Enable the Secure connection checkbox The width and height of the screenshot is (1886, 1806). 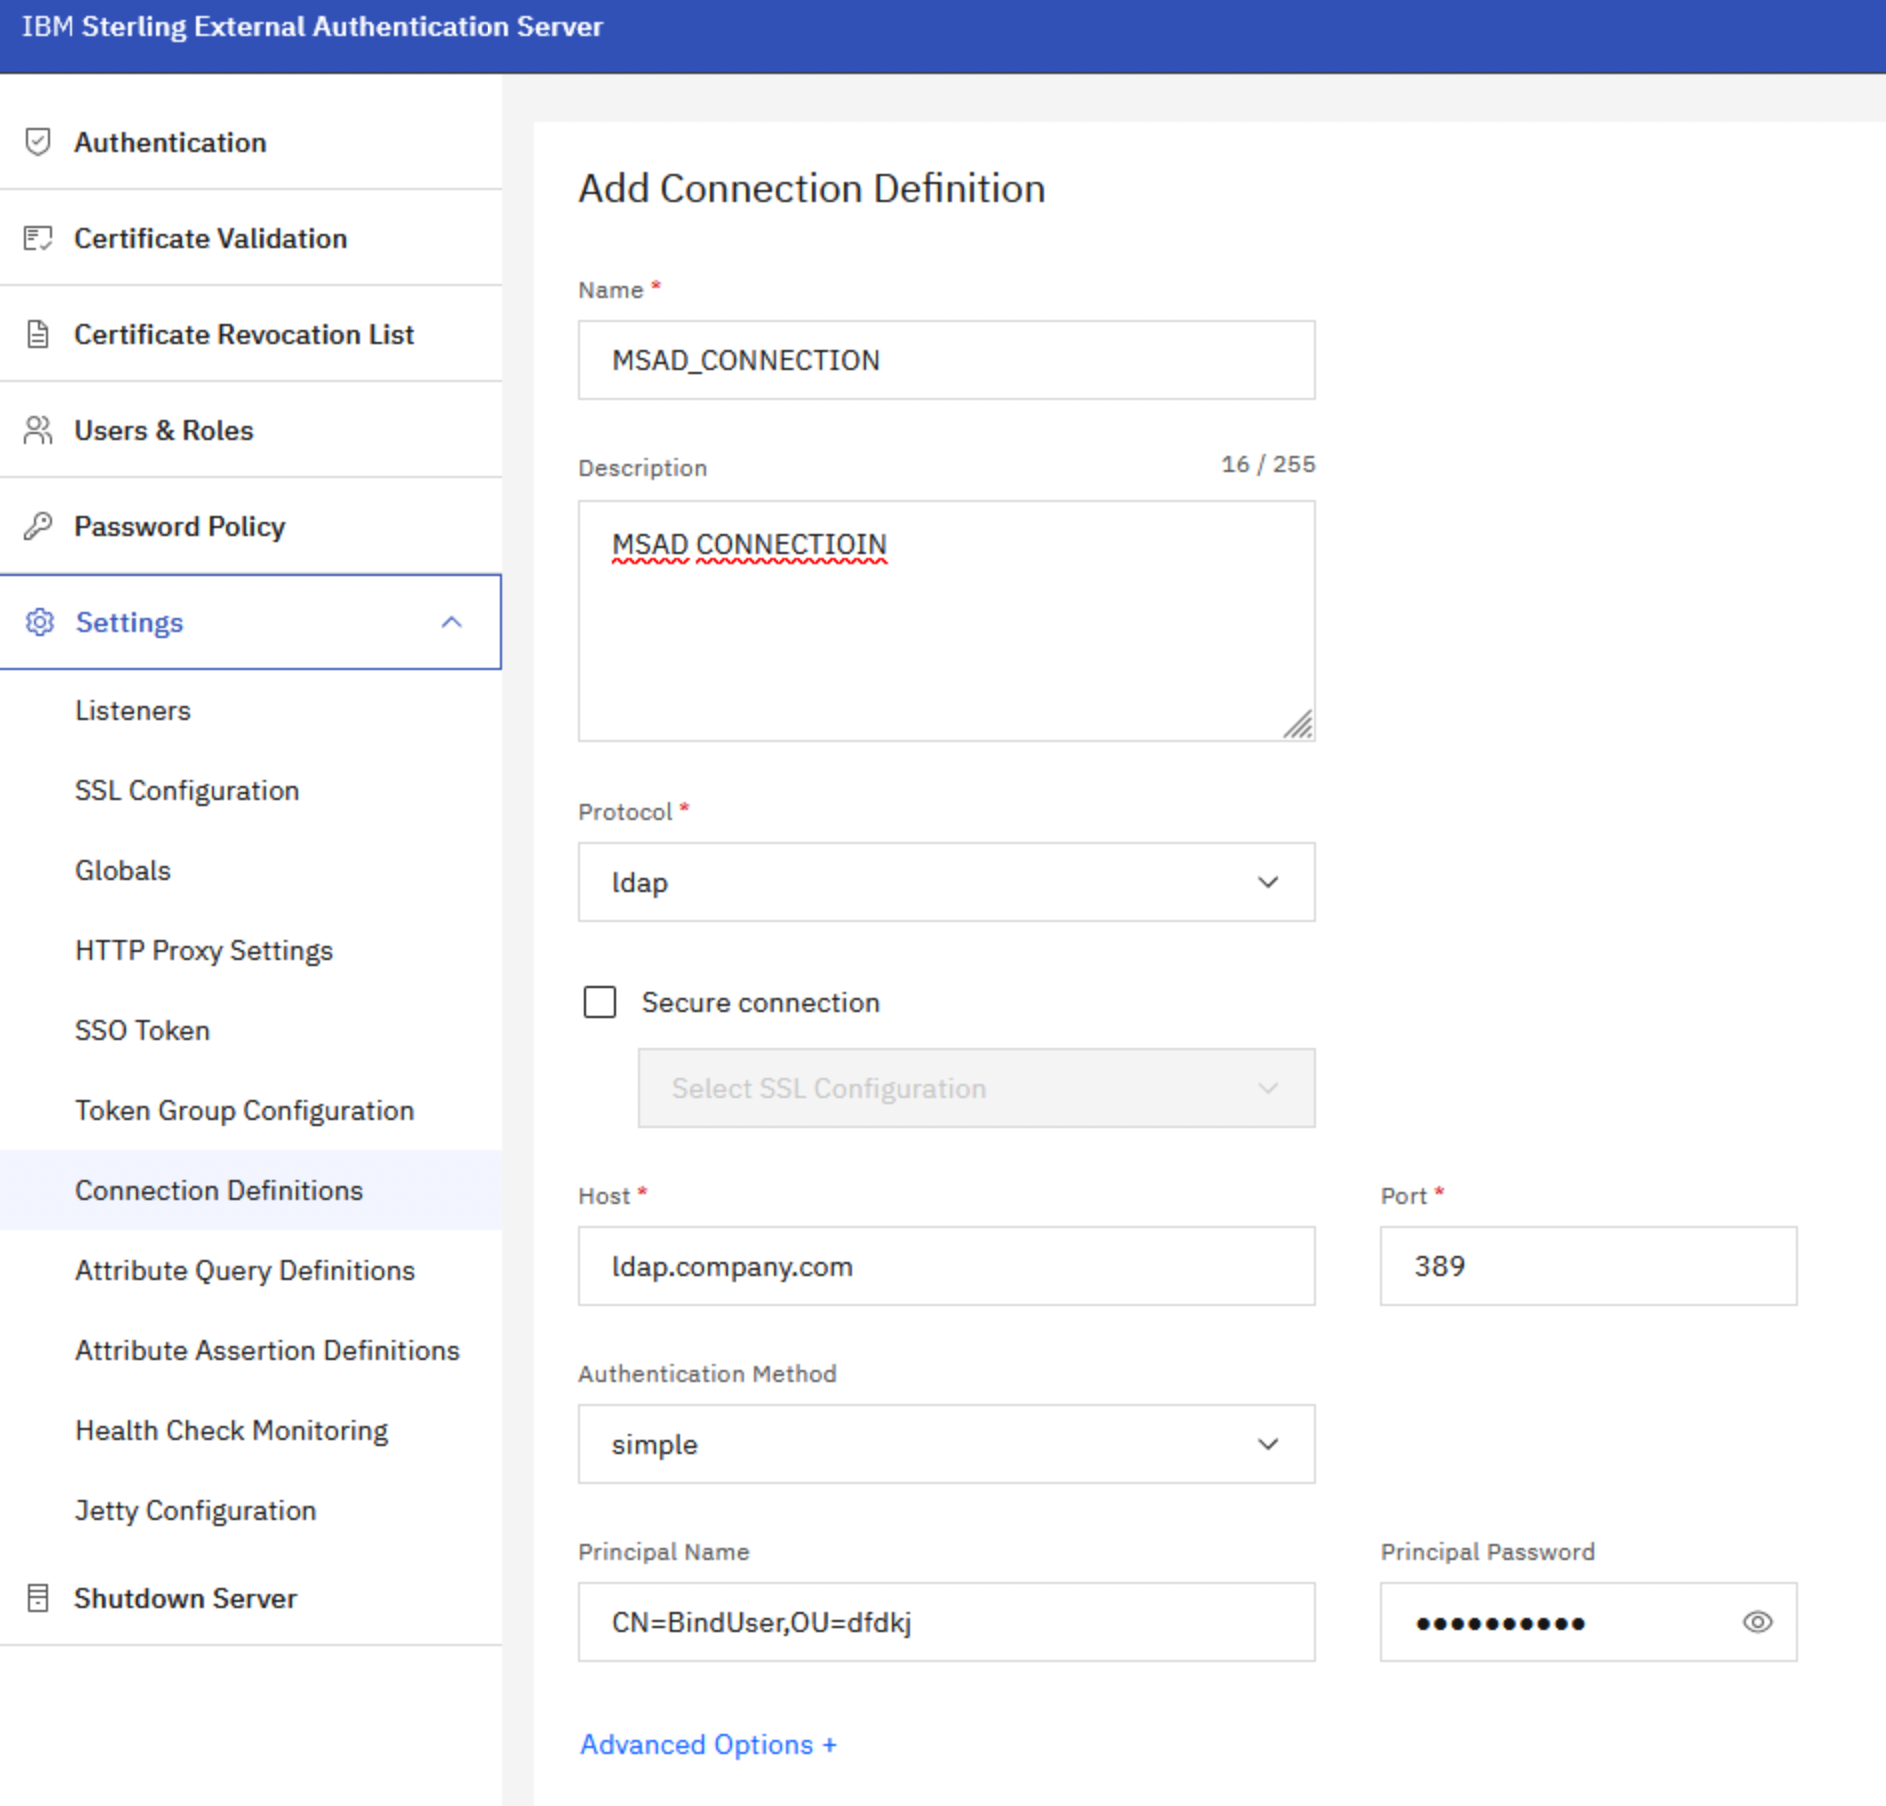click(x=600, y=1002)
